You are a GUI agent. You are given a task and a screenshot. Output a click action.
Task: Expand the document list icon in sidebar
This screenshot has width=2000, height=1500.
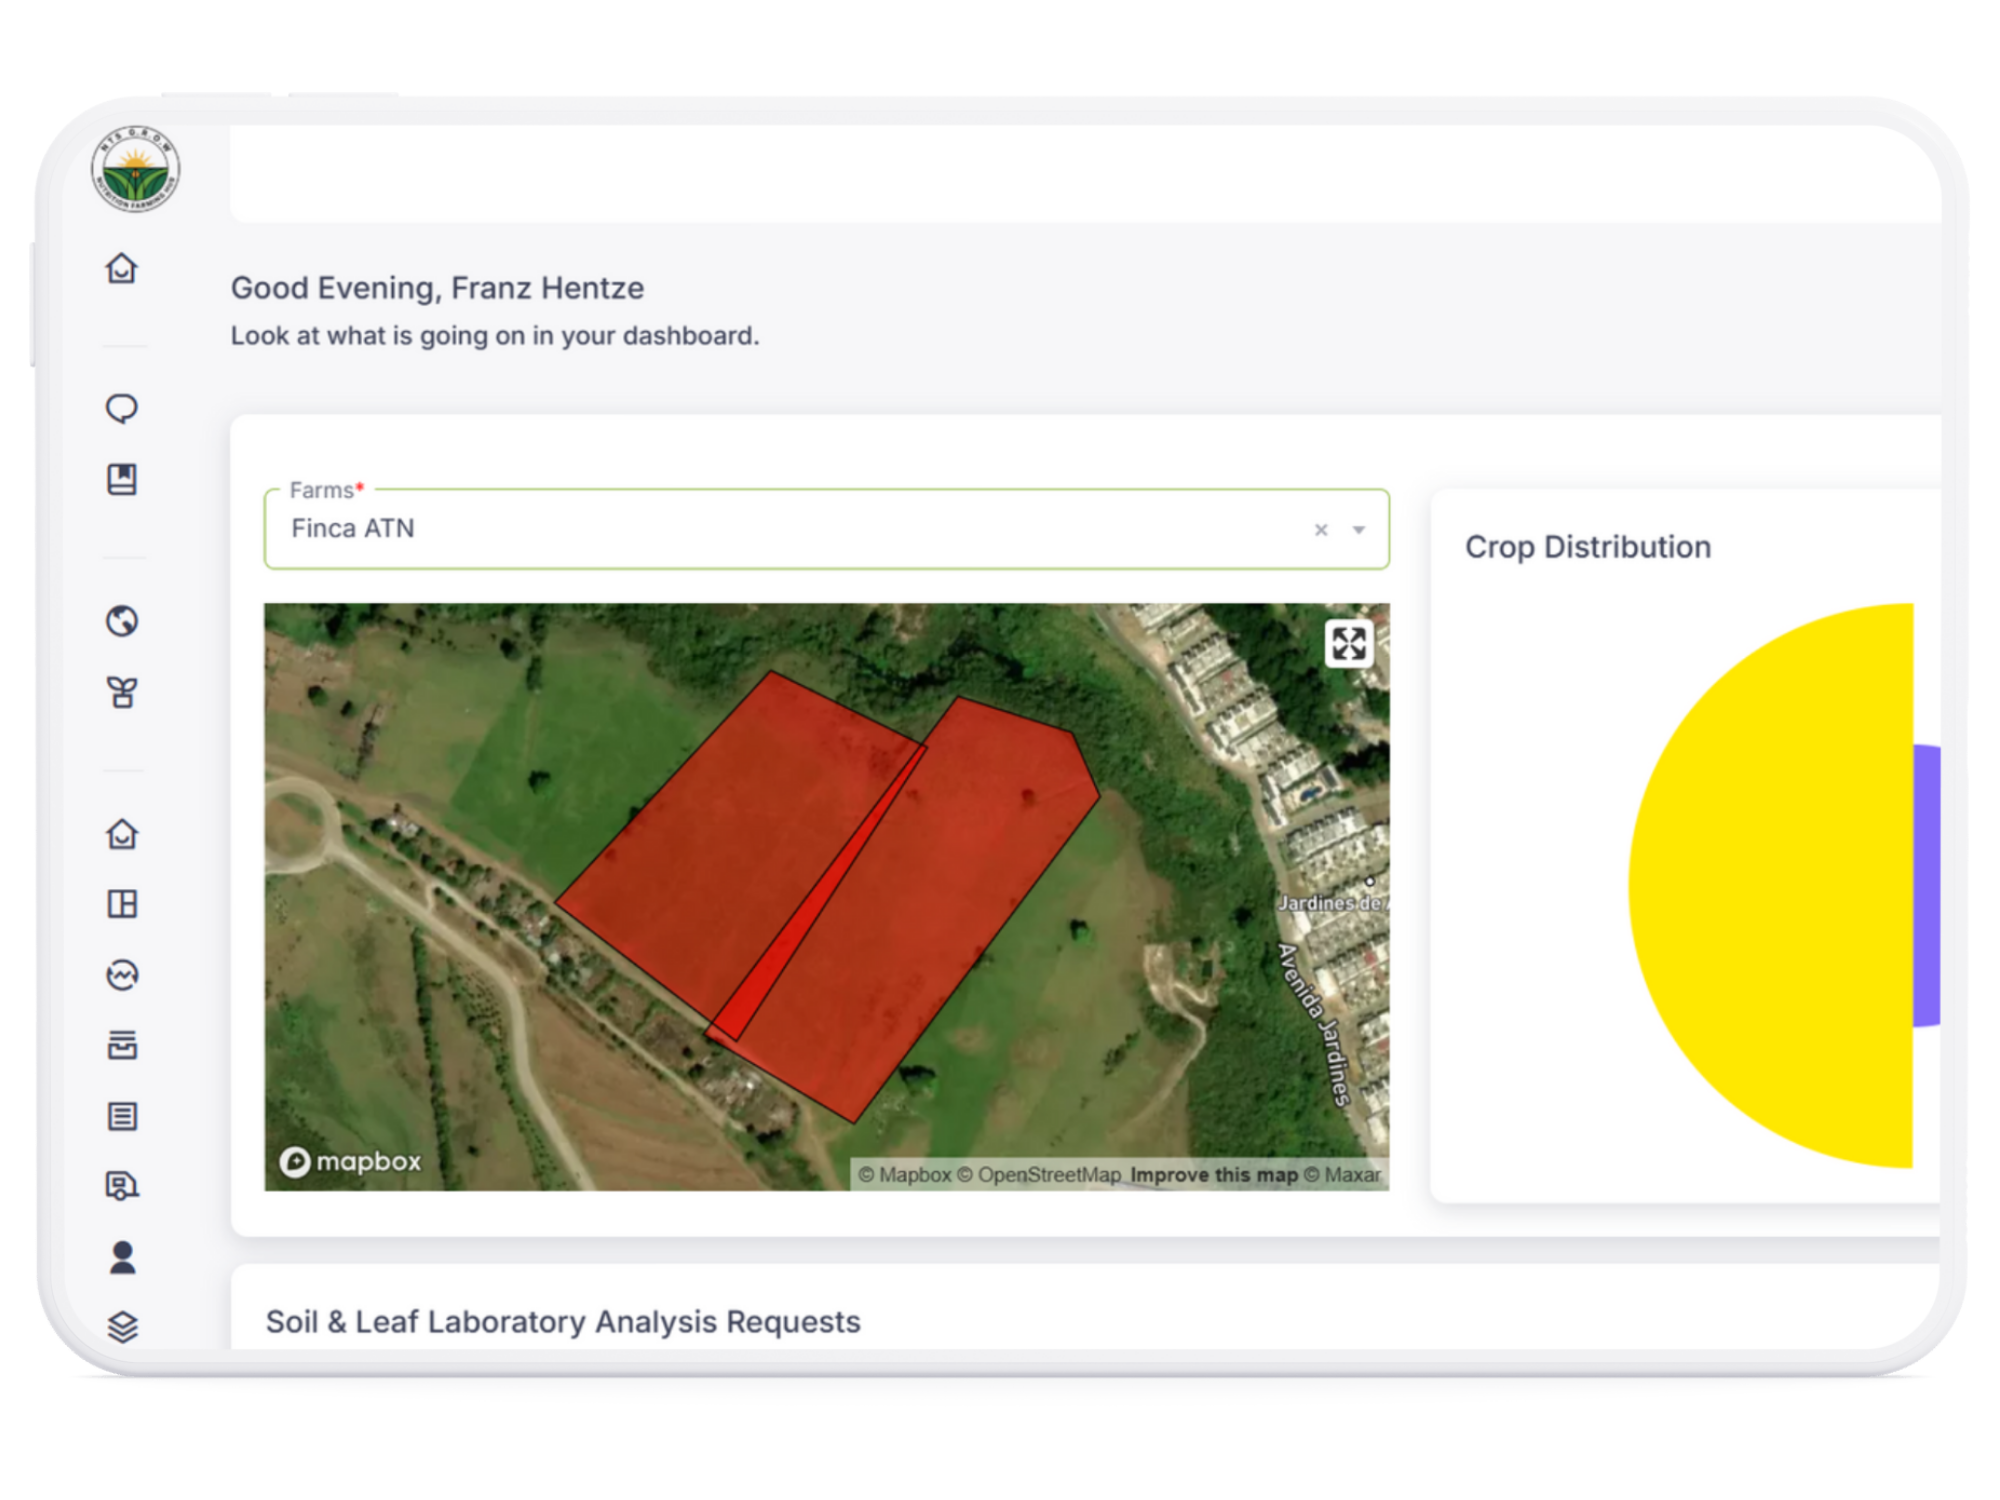pos(122,1117)
